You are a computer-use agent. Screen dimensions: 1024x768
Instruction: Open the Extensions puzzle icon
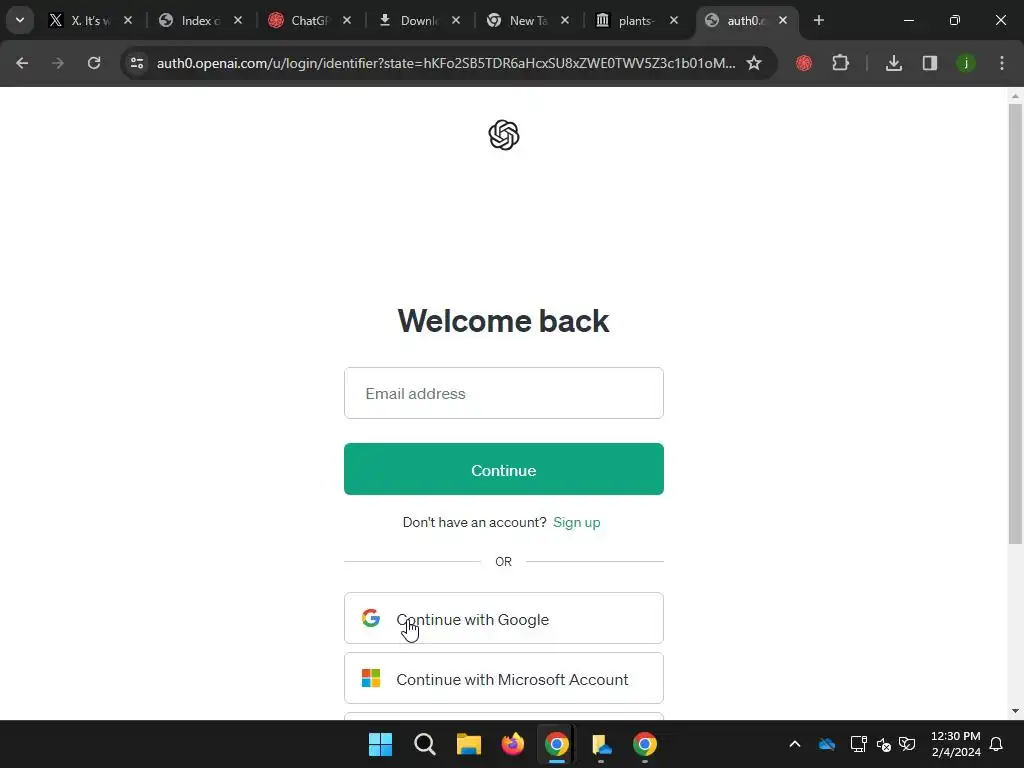pyautogui.click(x=840, y=63)
